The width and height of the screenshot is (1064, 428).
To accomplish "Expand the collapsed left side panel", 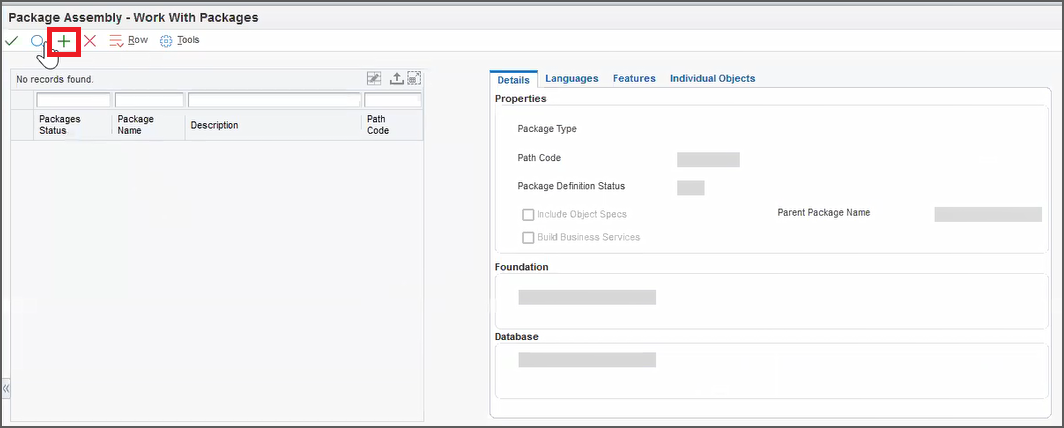I will point(5,389).
